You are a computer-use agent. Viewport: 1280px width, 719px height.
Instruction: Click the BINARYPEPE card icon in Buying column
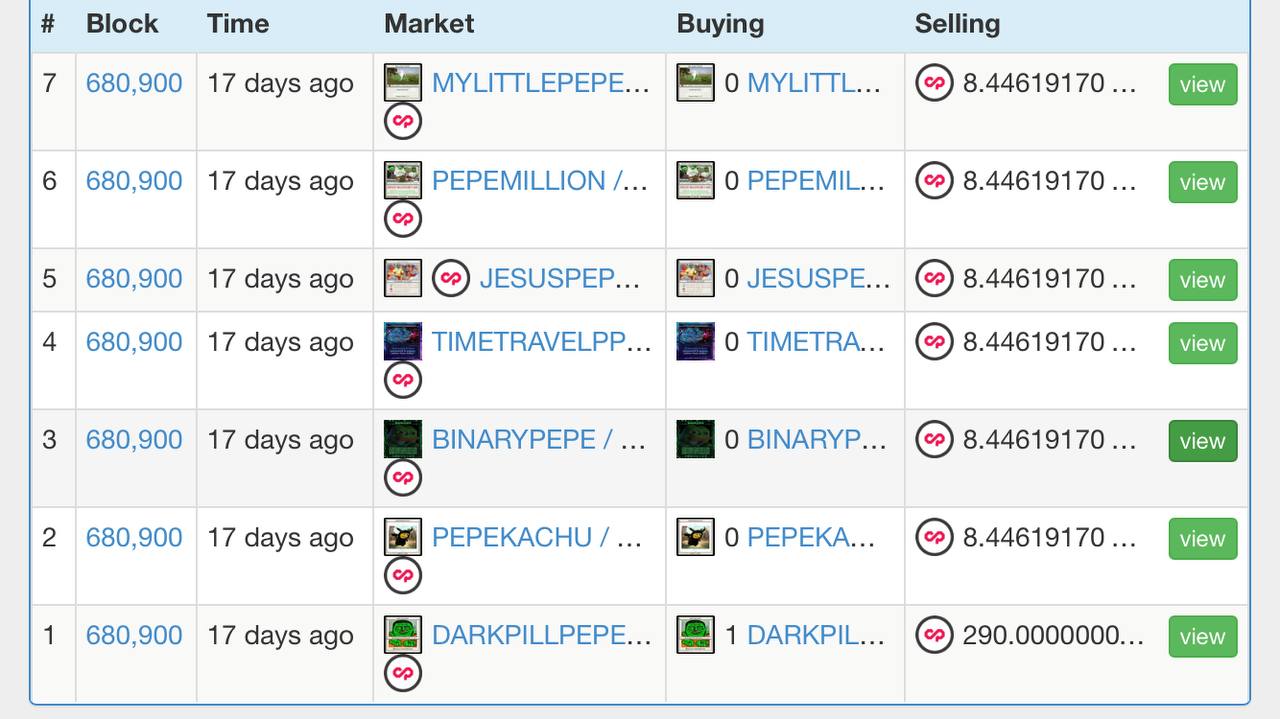[695, 439]
